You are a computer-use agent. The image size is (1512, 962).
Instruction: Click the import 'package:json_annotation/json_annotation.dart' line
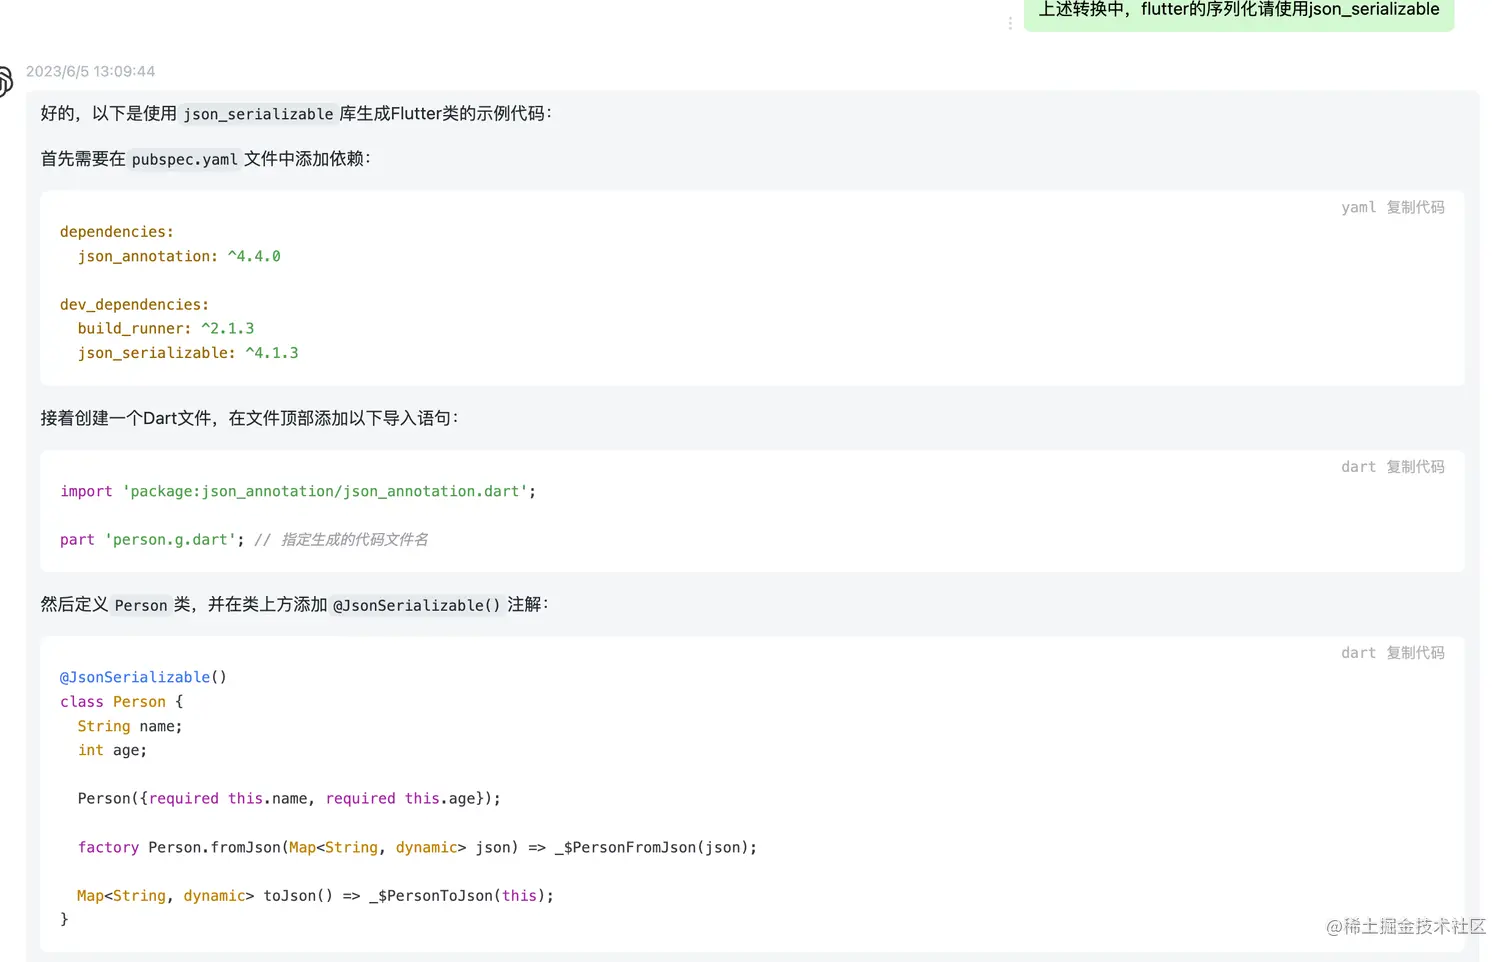pyautogui.click(x=298, y=491)
